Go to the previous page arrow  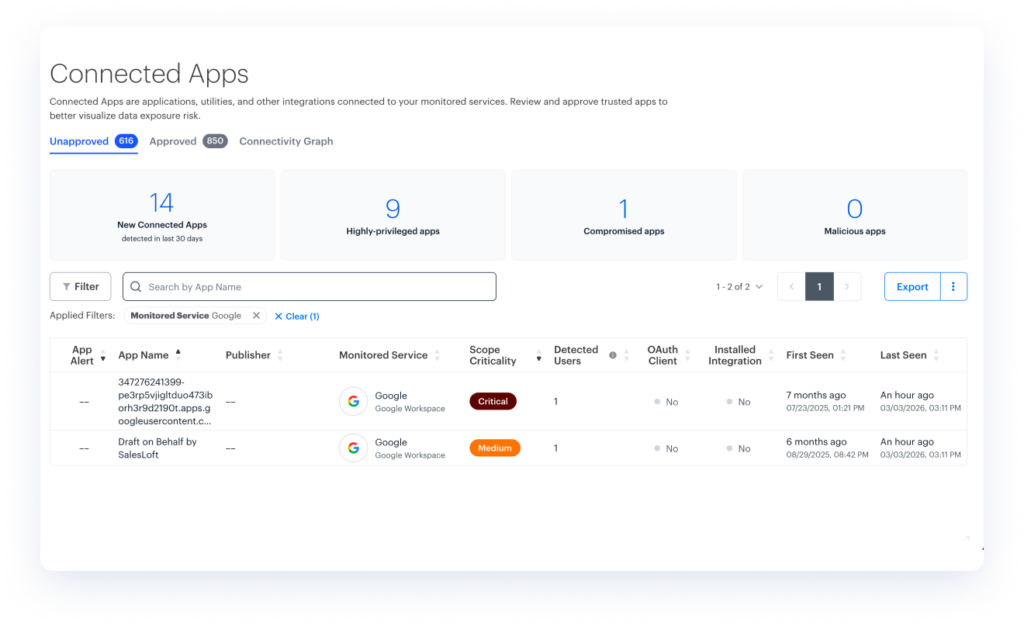click(x=791, y=287)
